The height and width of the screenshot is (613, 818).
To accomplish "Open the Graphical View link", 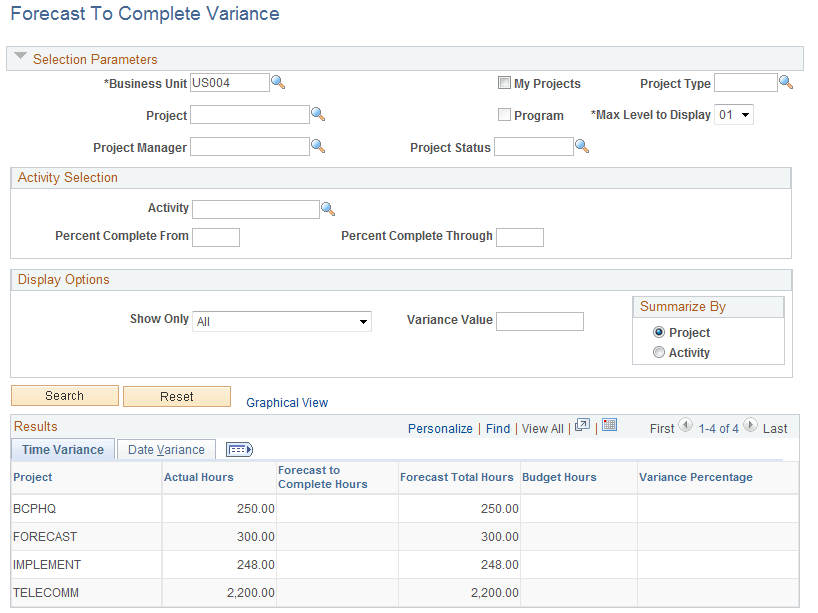I will [287, 402].
